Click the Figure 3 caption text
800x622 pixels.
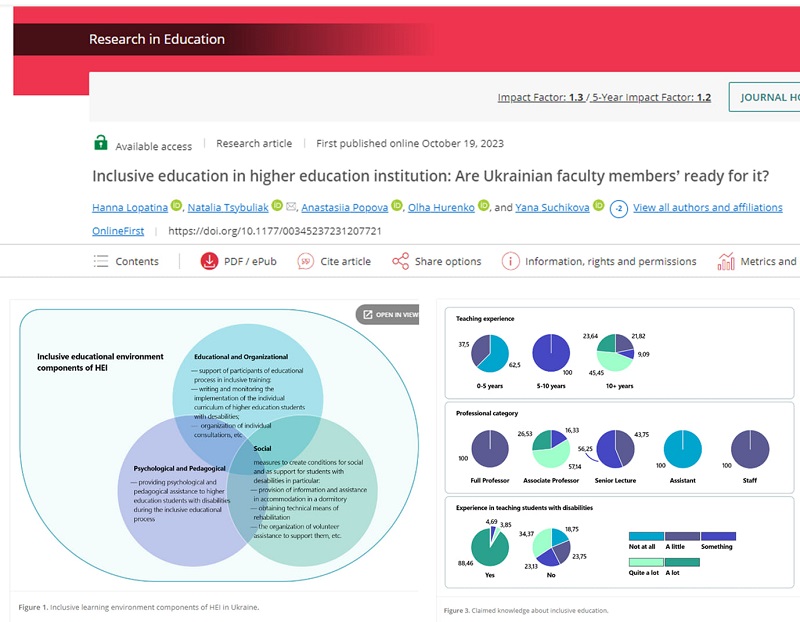point(526,610)
